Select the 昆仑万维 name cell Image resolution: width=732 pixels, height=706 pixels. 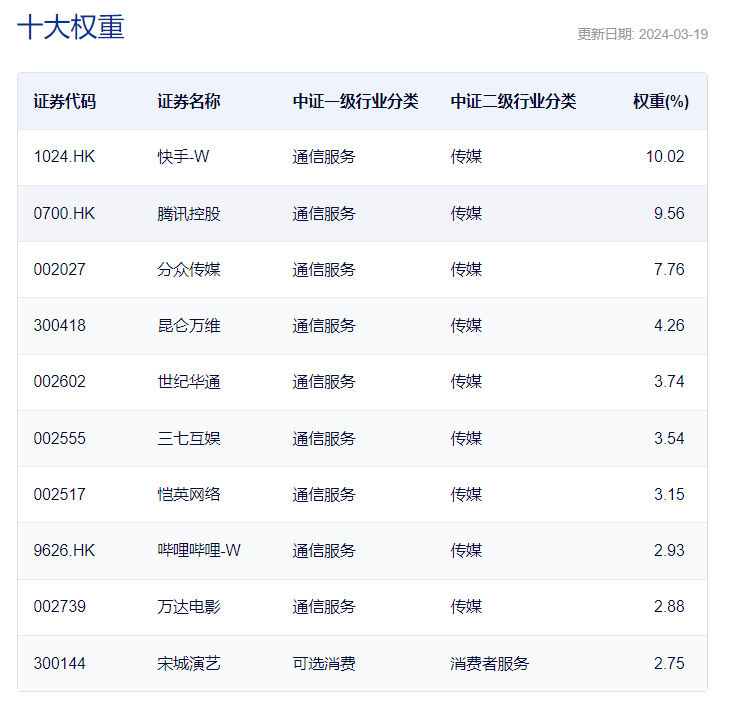(x=189, y=325)
